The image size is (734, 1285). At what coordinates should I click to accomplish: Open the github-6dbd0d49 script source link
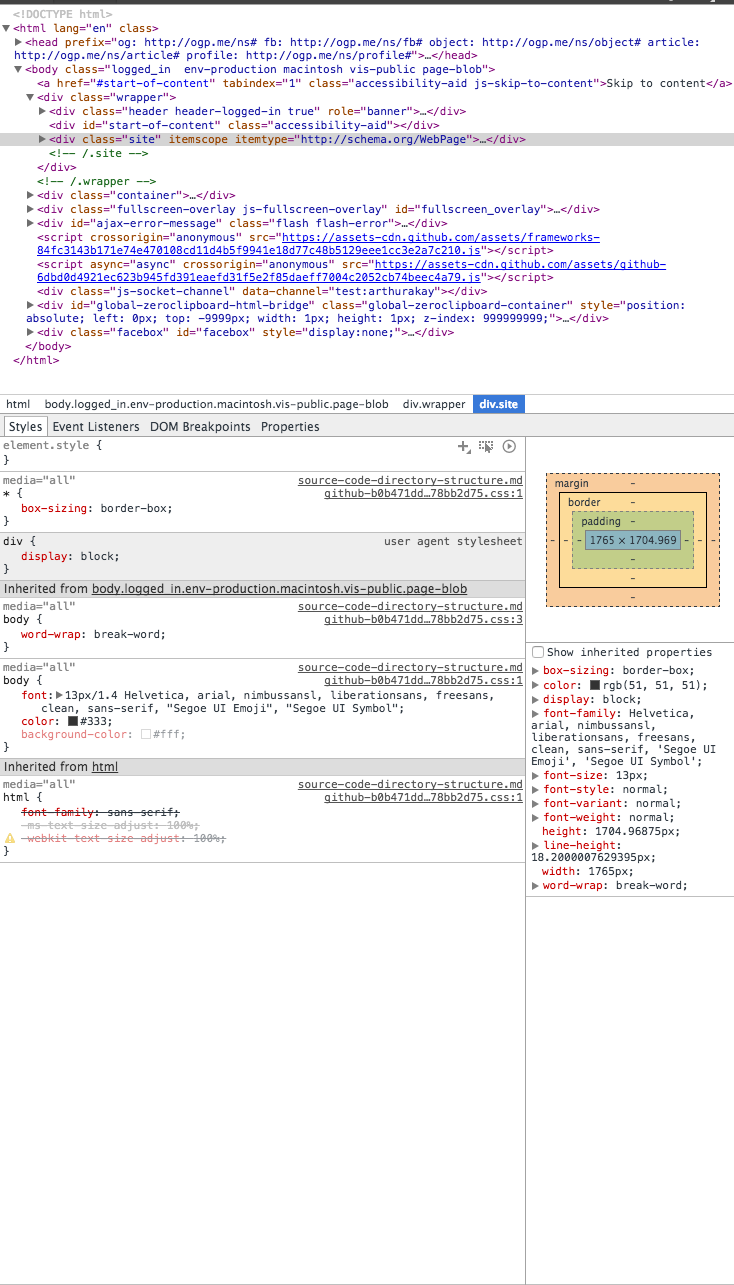[x=351, y=270]
